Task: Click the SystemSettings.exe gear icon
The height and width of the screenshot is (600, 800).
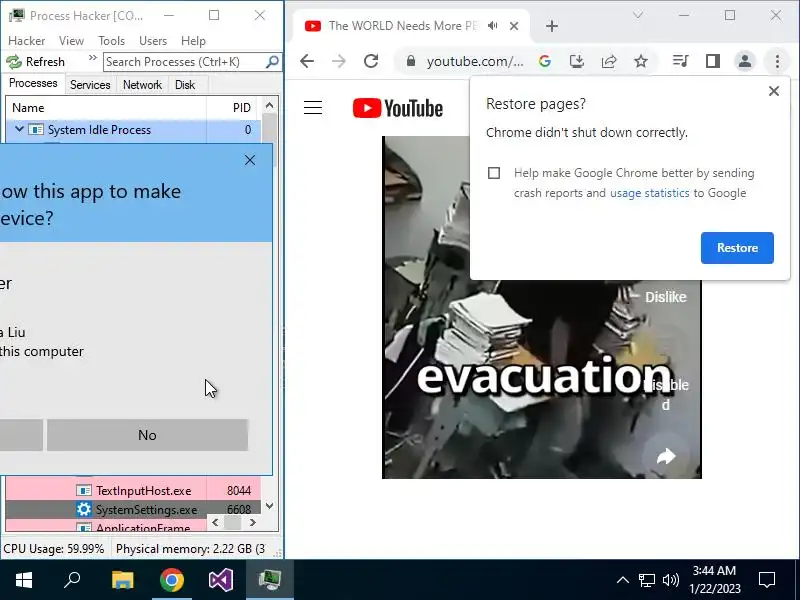Action: (x=84, y=509)
